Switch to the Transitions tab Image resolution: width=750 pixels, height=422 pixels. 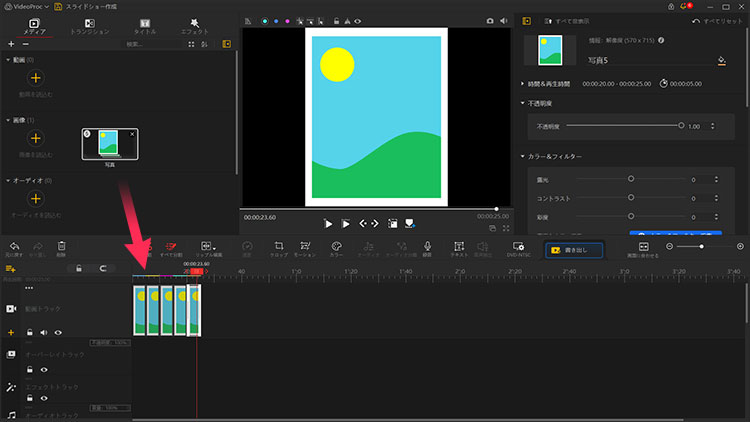(90, 25)
